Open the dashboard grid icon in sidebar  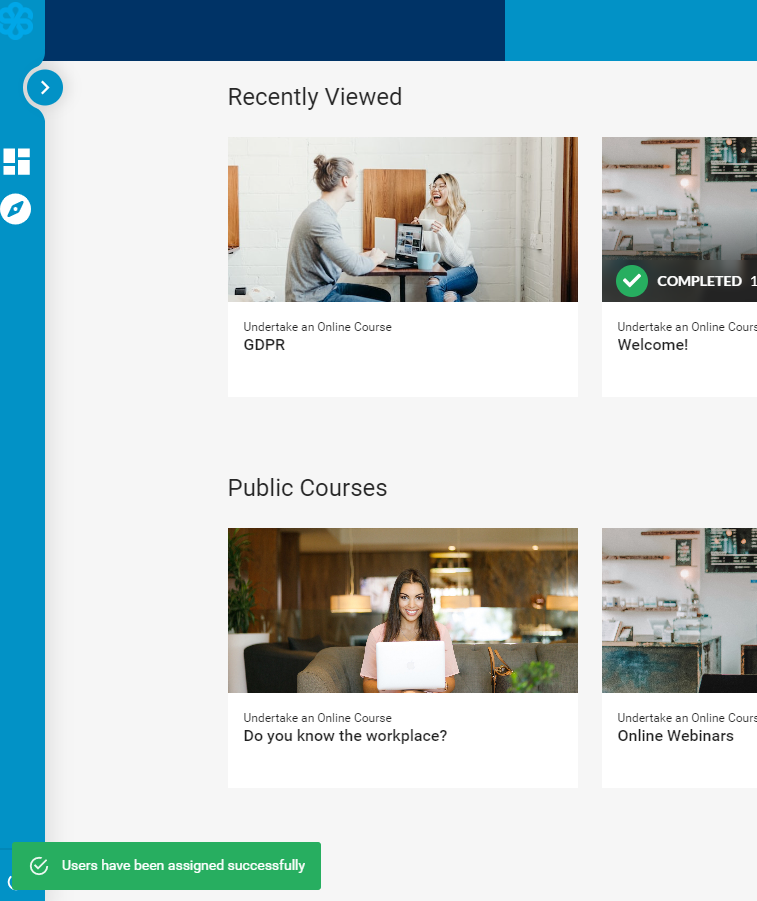click(x=17, y=161)
